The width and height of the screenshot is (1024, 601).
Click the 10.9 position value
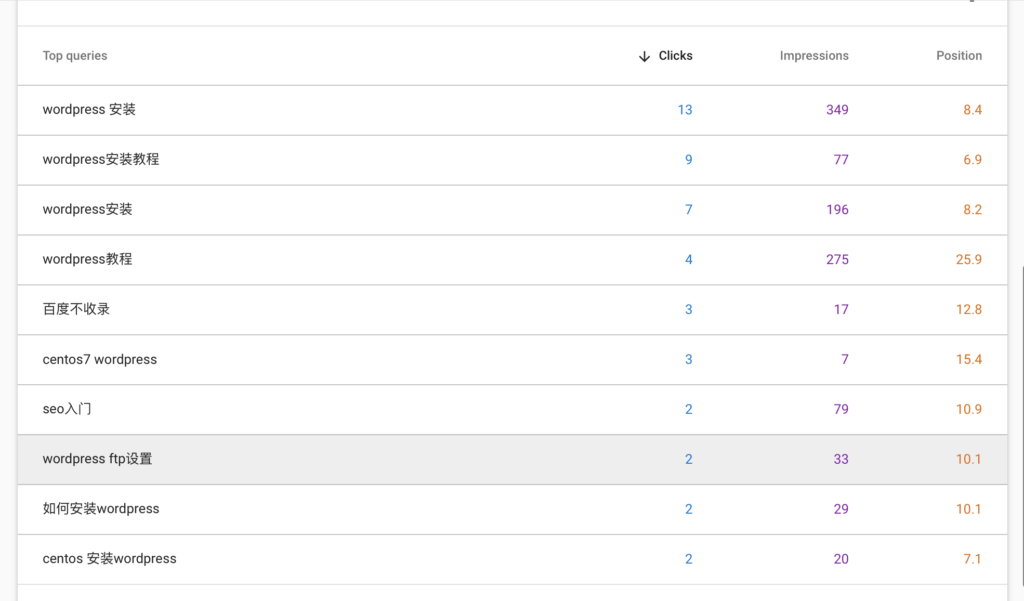click(x=969, y=410)
